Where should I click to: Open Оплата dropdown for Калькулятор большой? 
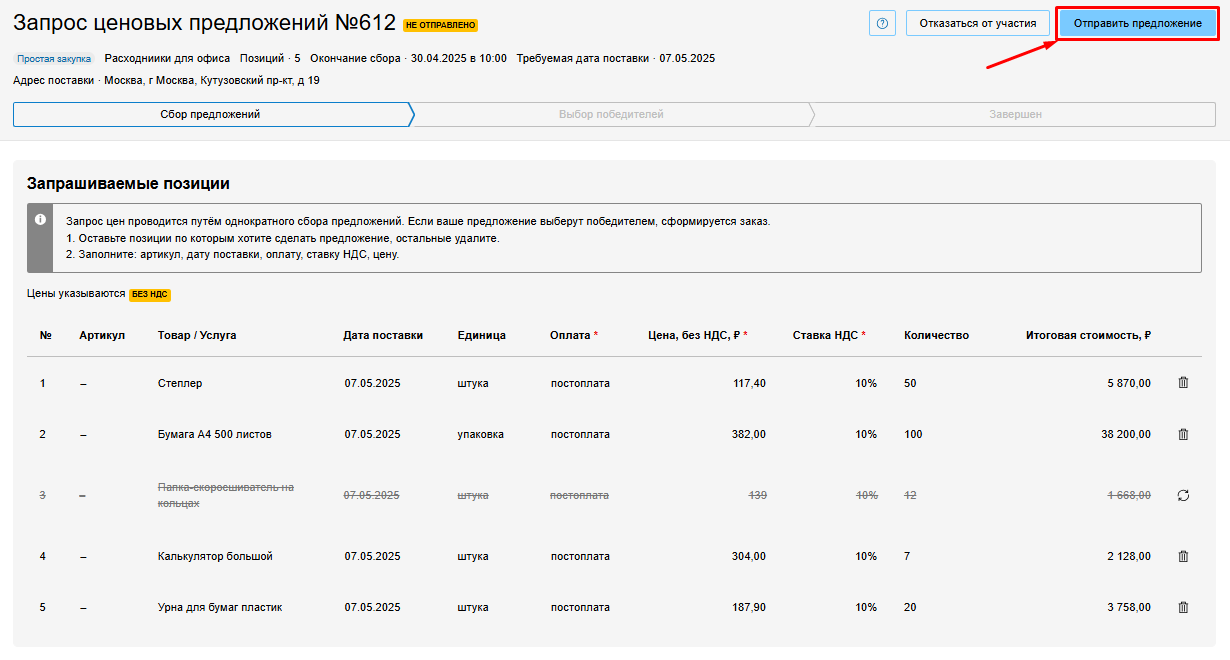click(580, 556)
